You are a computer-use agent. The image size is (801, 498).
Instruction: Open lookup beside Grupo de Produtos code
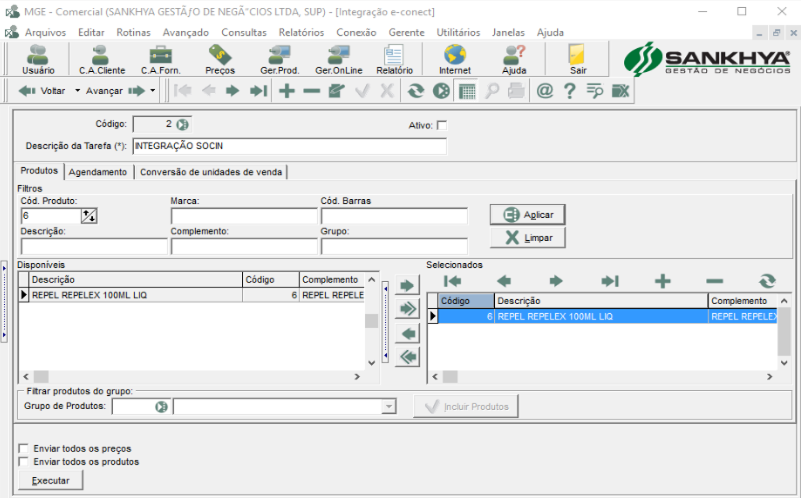(161, 407)
